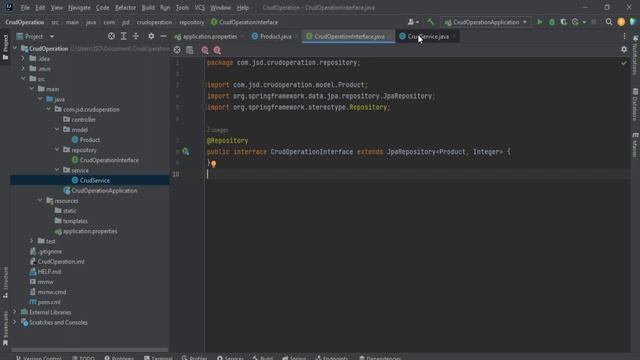Click the green inspection checkmark in editor
The width and height of the screenshot is (640, 360).
(624, 63)
